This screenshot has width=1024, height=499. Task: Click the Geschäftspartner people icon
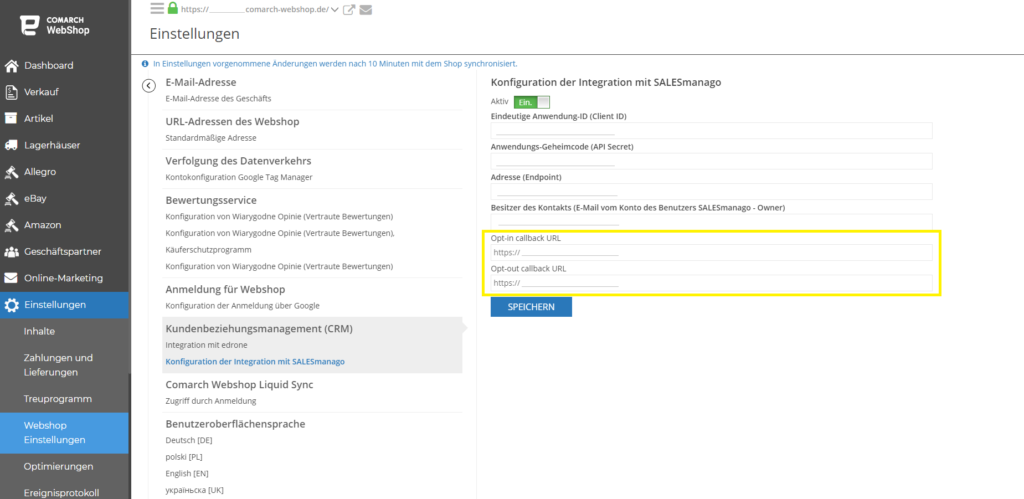coord(10,251)
